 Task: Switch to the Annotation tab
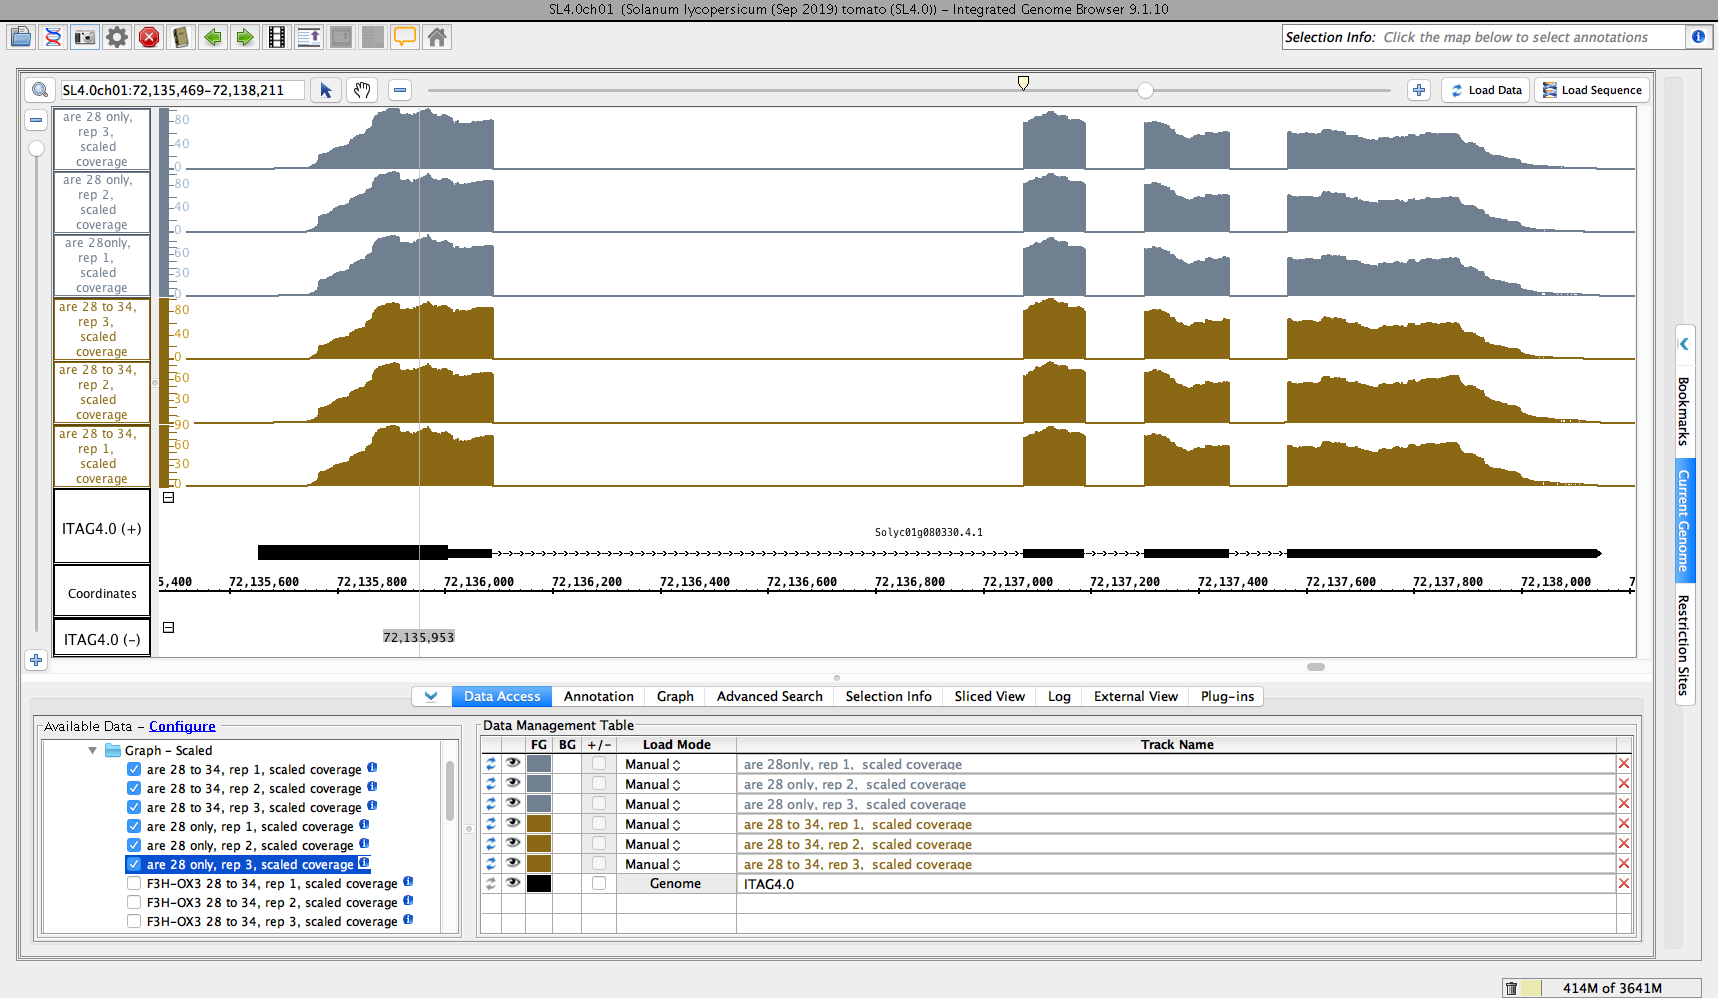598,697
